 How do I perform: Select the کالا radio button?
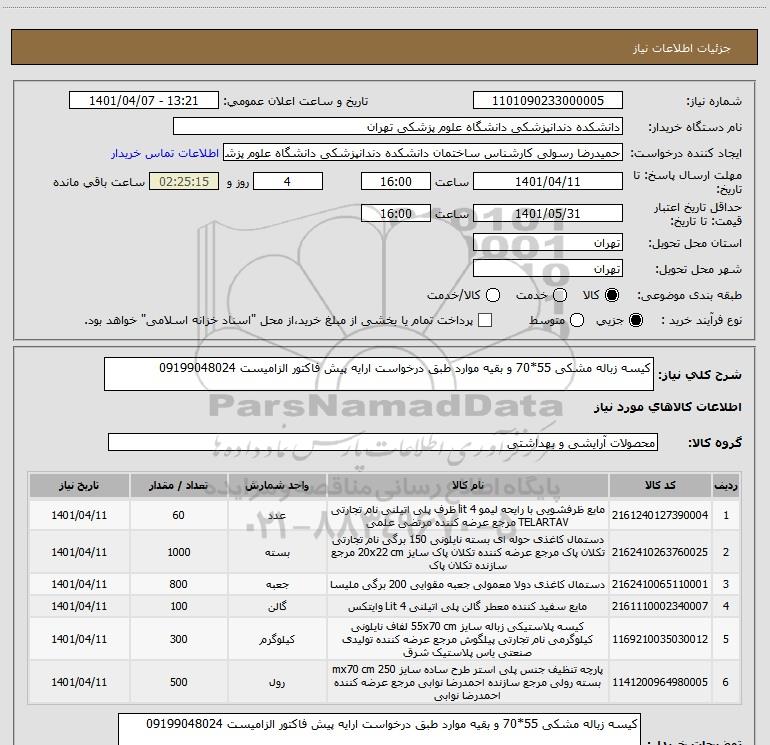(x=612, y=295)
